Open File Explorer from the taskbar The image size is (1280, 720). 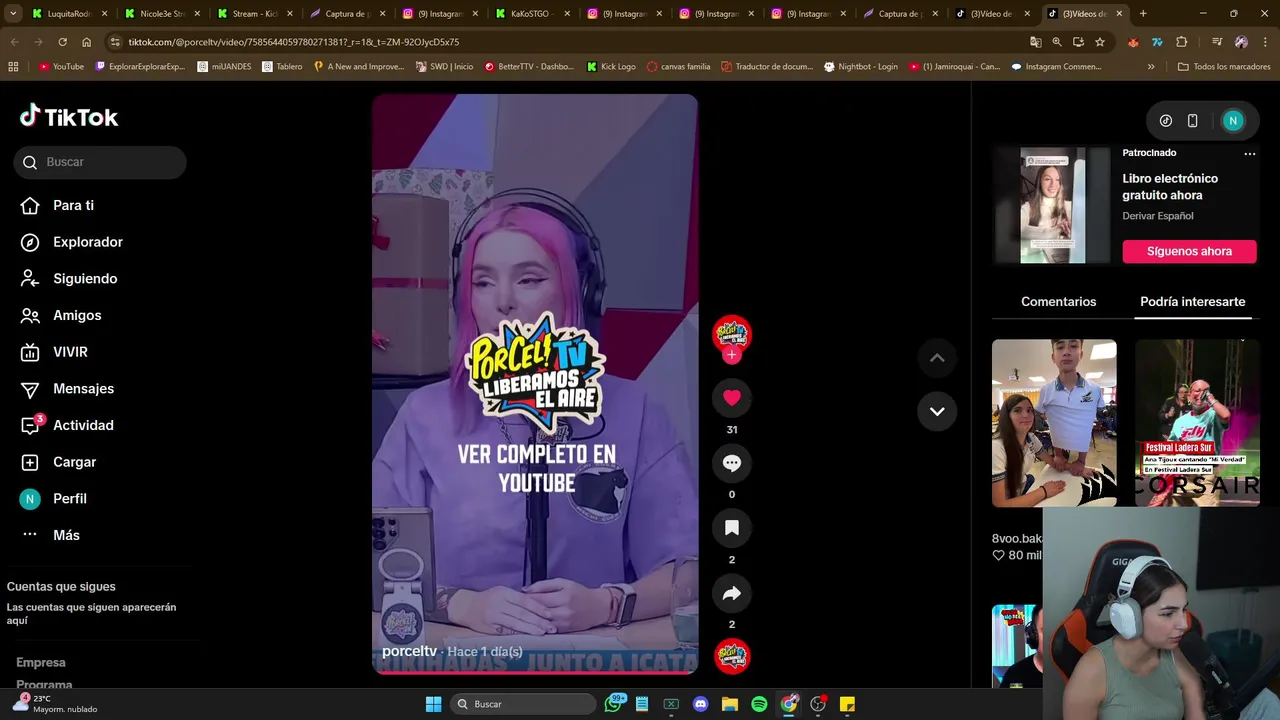[x=730, y=704]
